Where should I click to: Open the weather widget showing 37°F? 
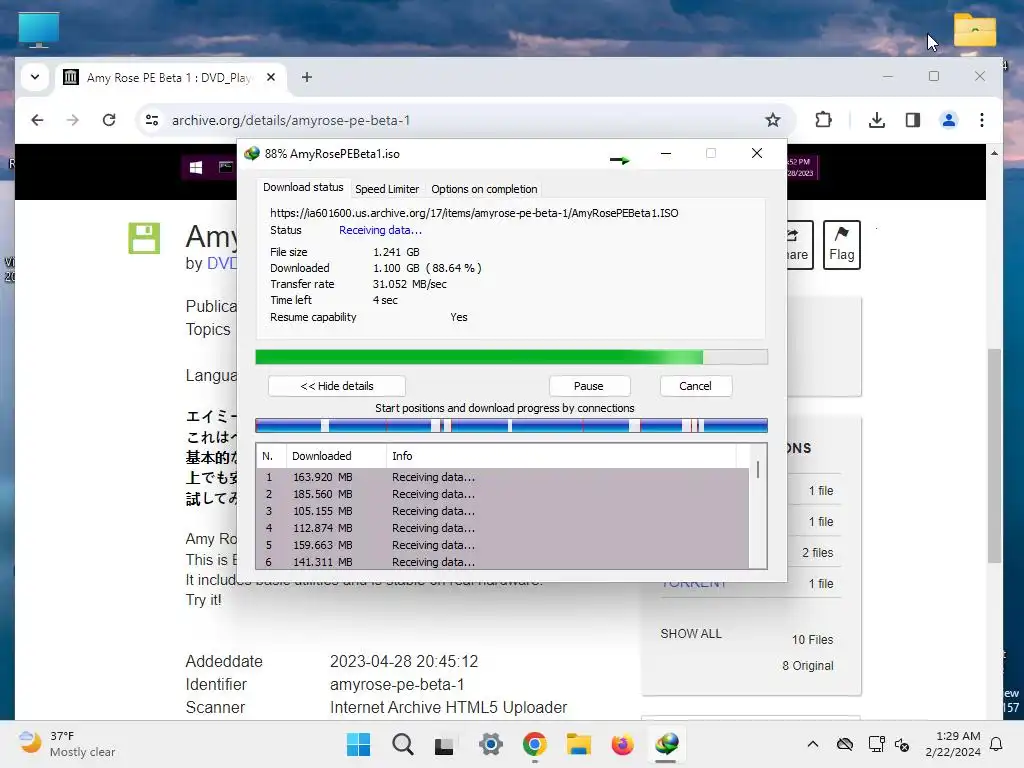(67, 744)
